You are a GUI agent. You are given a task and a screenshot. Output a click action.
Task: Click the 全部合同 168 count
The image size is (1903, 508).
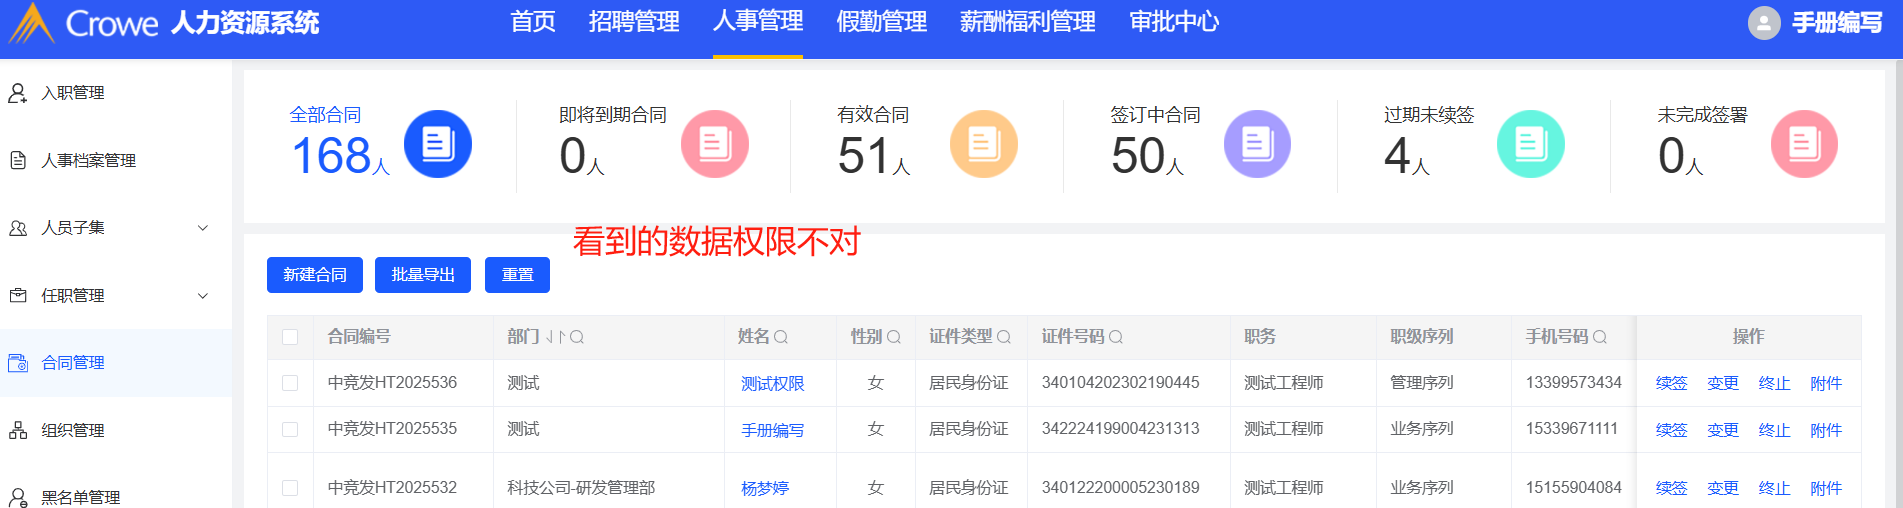[331, 156]
